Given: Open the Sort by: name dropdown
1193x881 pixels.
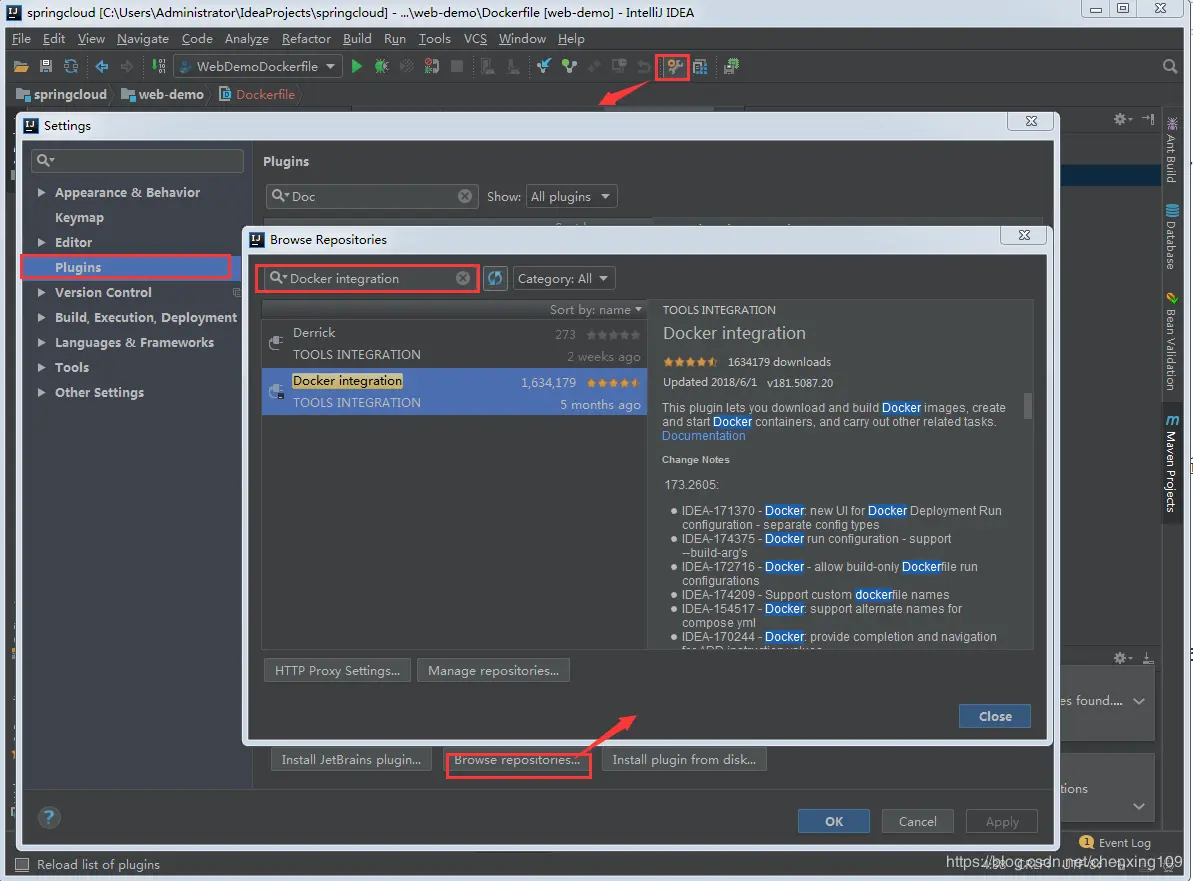Looking at the screenshot, I should coord(596,310).
